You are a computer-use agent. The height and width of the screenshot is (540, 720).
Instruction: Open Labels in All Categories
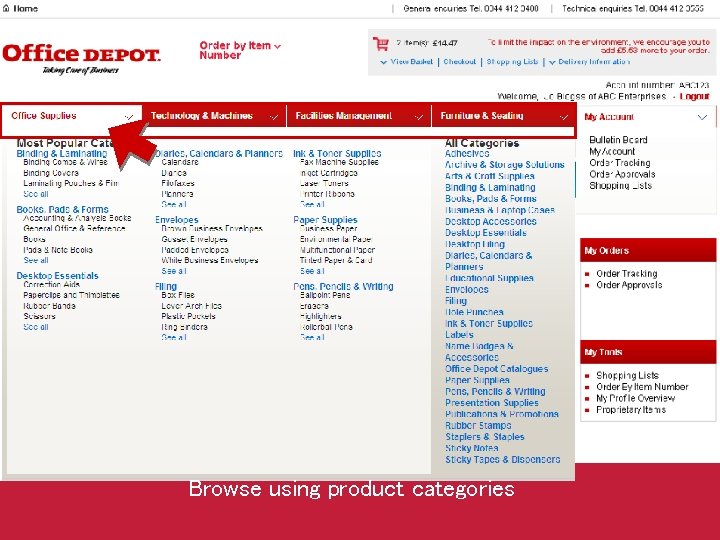(459, 335)
